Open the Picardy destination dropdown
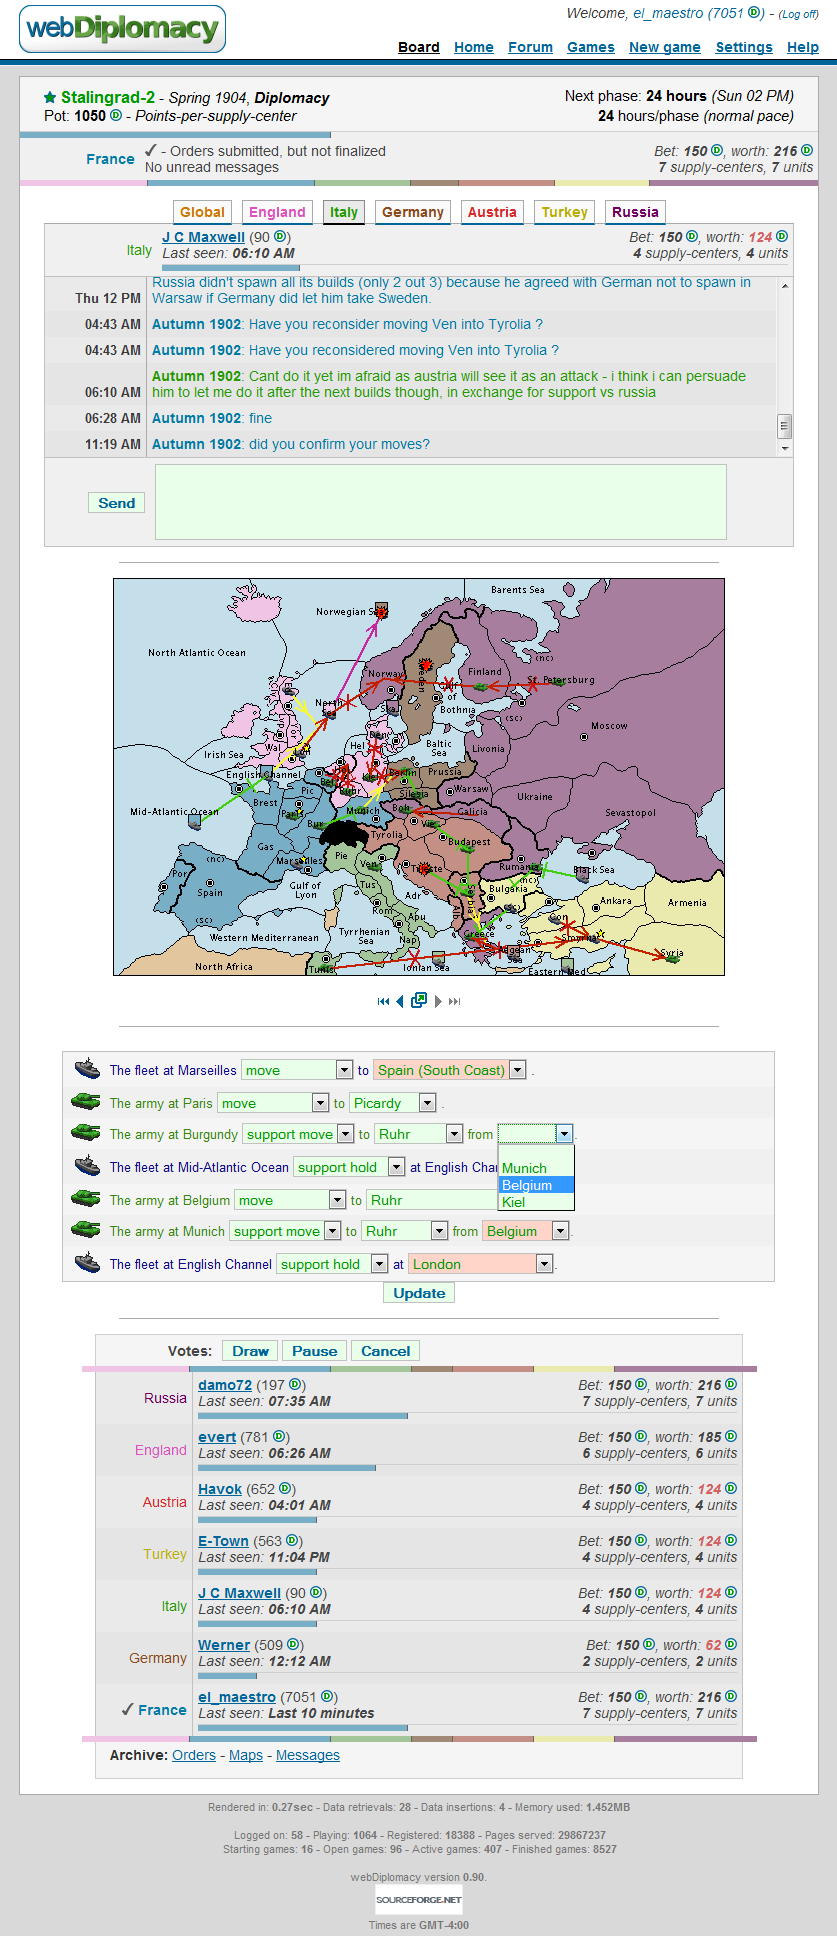The image size is (837, 1936). point(393,1103)
